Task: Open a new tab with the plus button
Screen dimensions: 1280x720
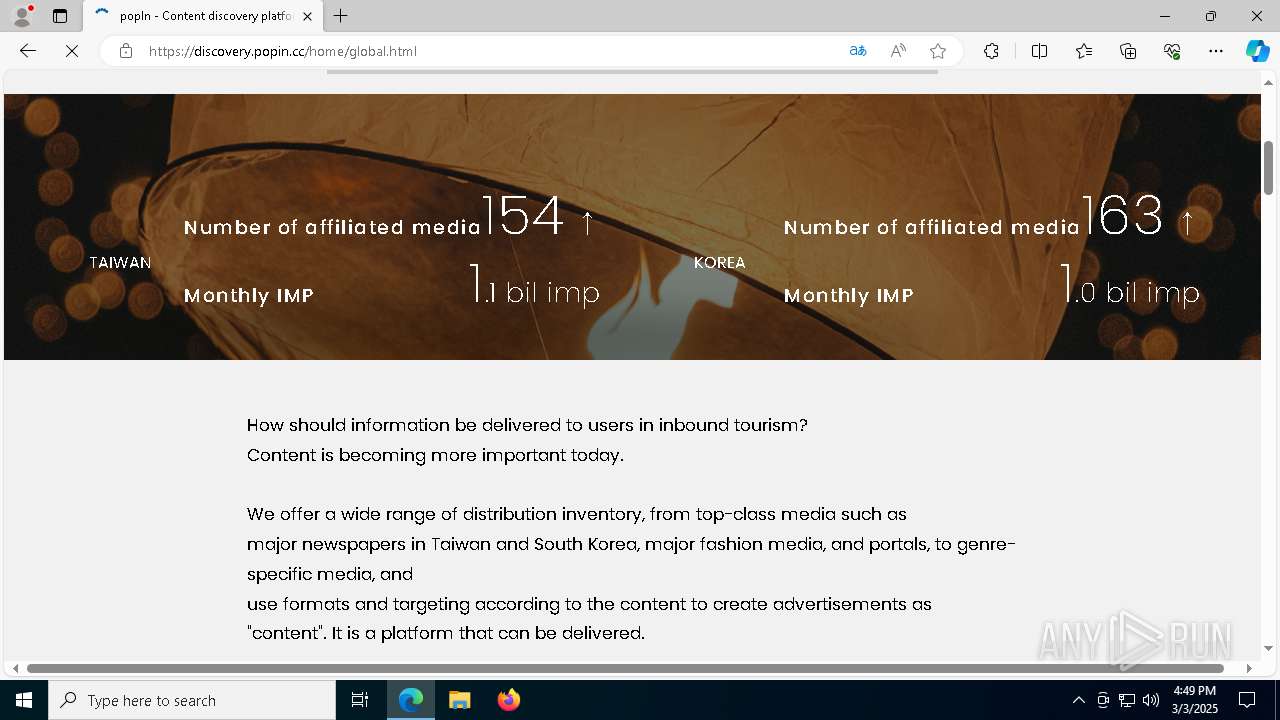Action: (x=341, y=16)
